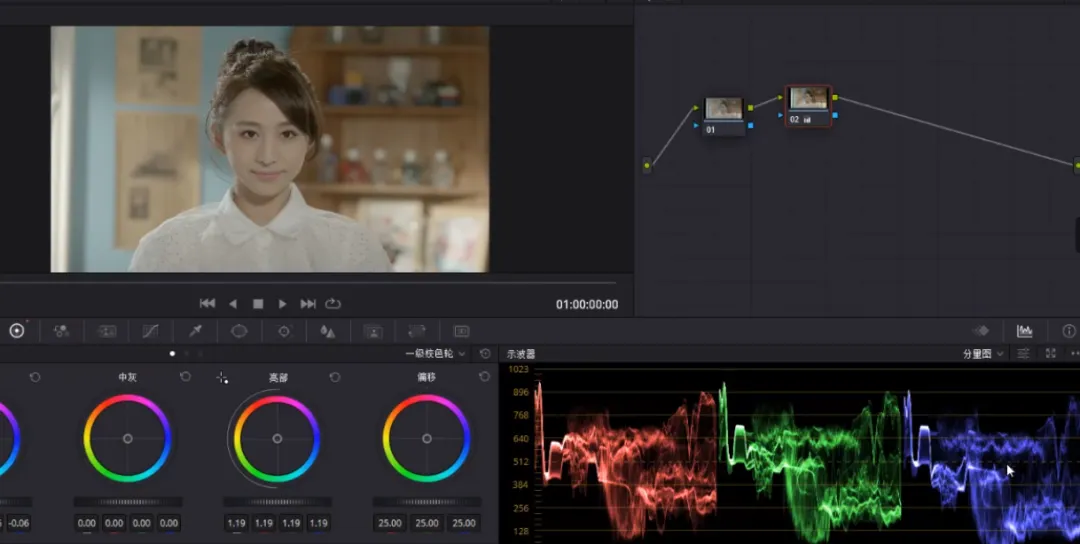The image size is (1080, 544).
Task: Open the Information panel
Action: [x=1069, y=331]
